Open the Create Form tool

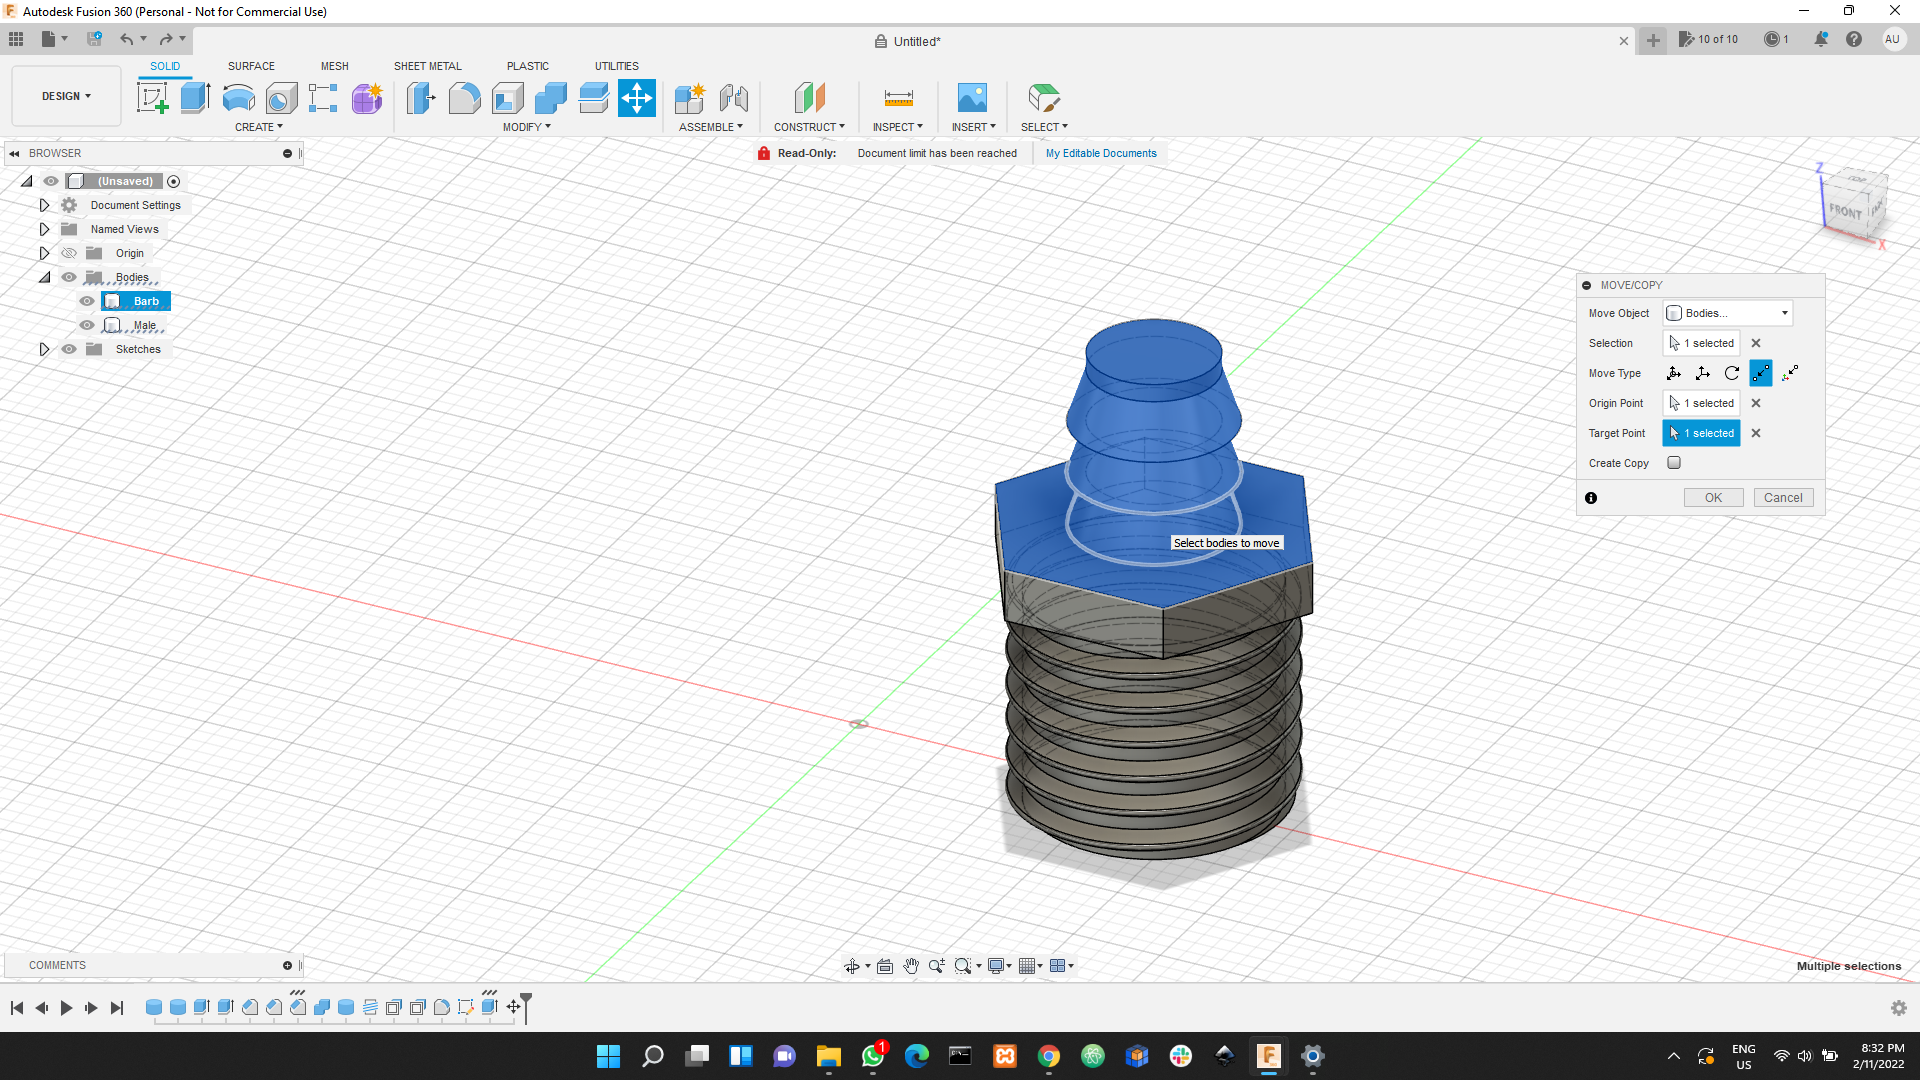pos(367,98)
